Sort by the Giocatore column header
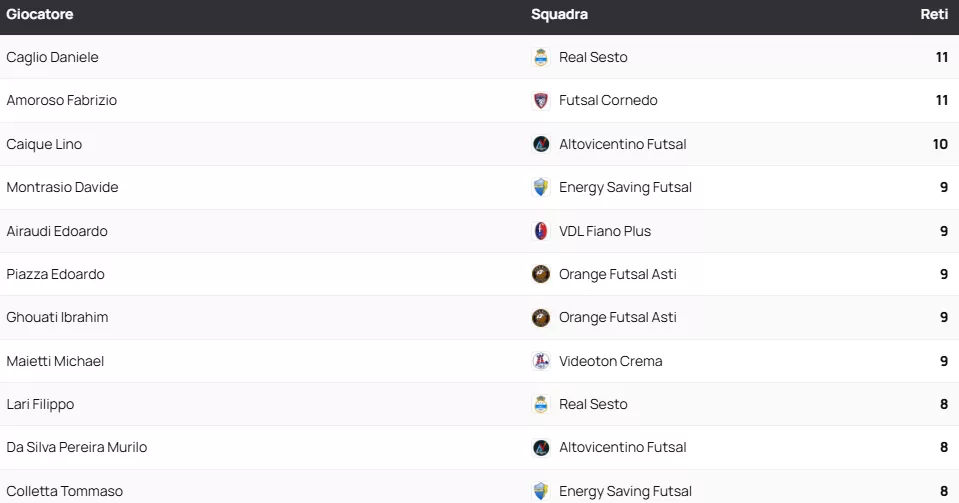959x503 pixels. pyautogui.click(x=39, y=15)
